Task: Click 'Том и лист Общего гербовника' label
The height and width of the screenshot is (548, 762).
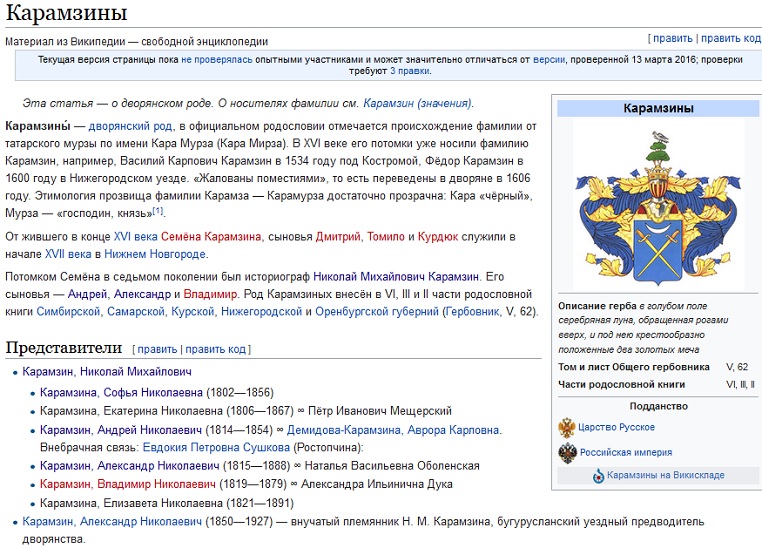Action: pos(634,367)
